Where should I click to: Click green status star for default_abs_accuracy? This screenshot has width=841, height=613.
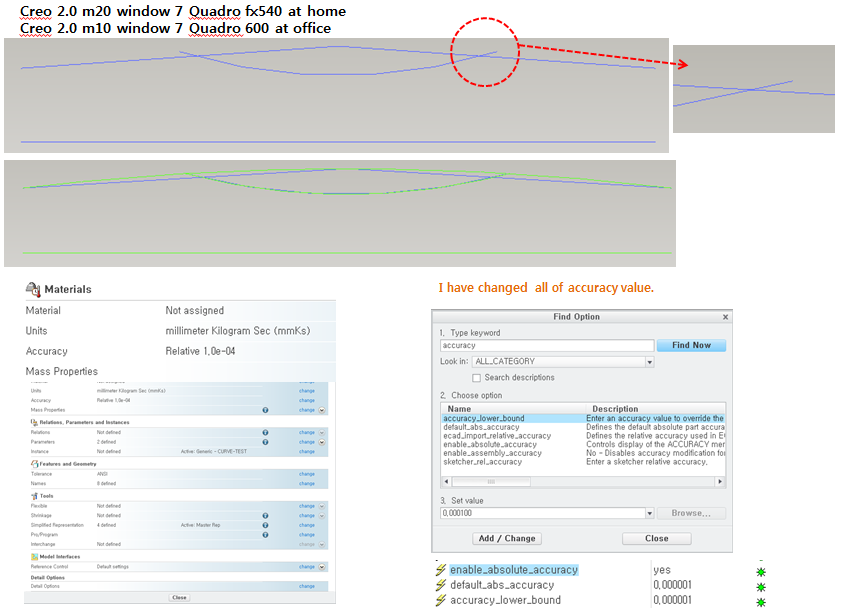(761, 587)
